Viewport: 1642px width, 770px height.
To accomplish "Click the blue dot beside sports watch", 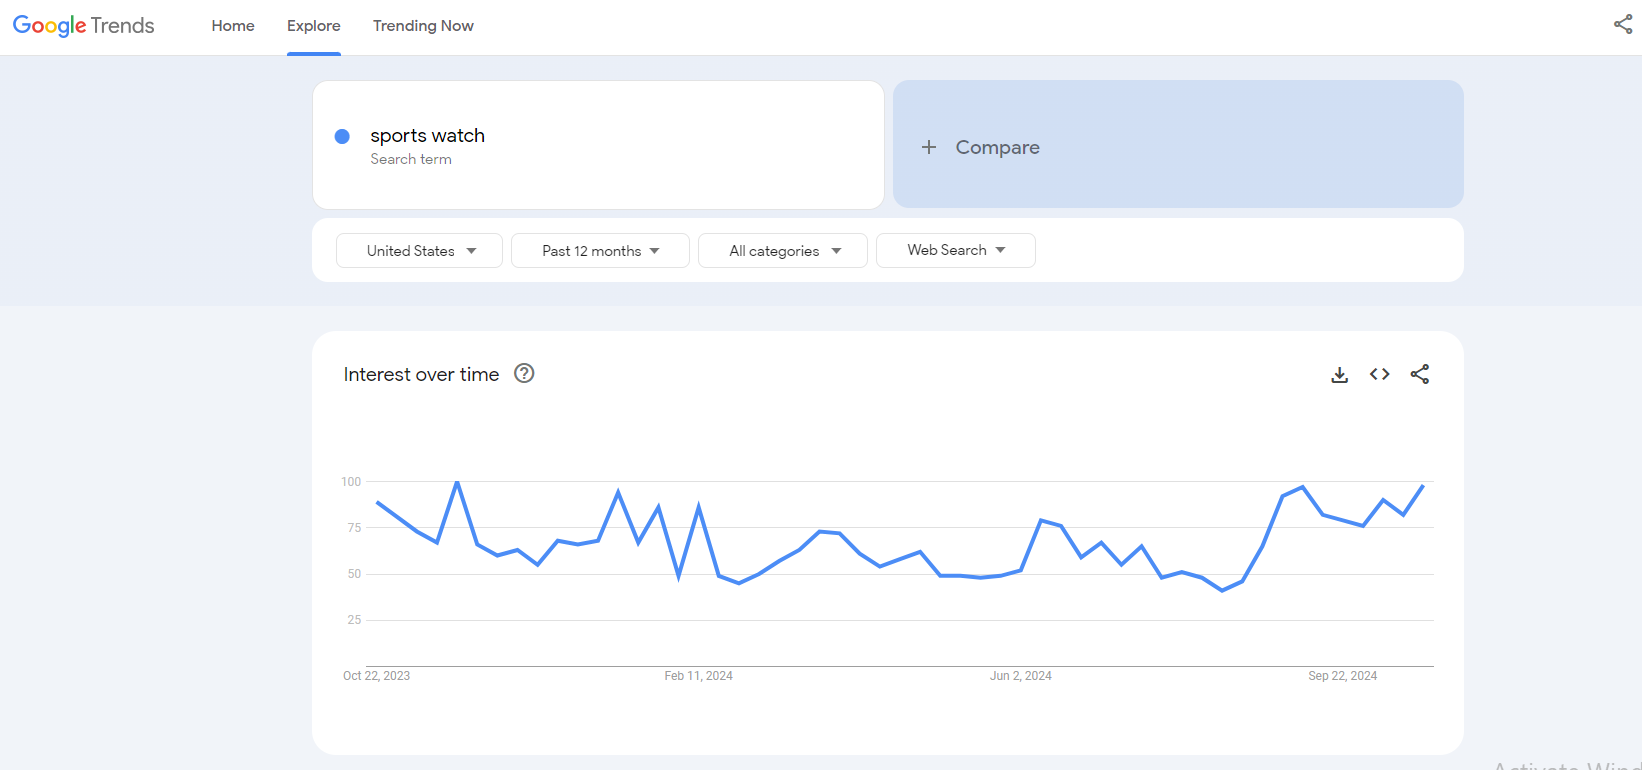I will (342, 136).
